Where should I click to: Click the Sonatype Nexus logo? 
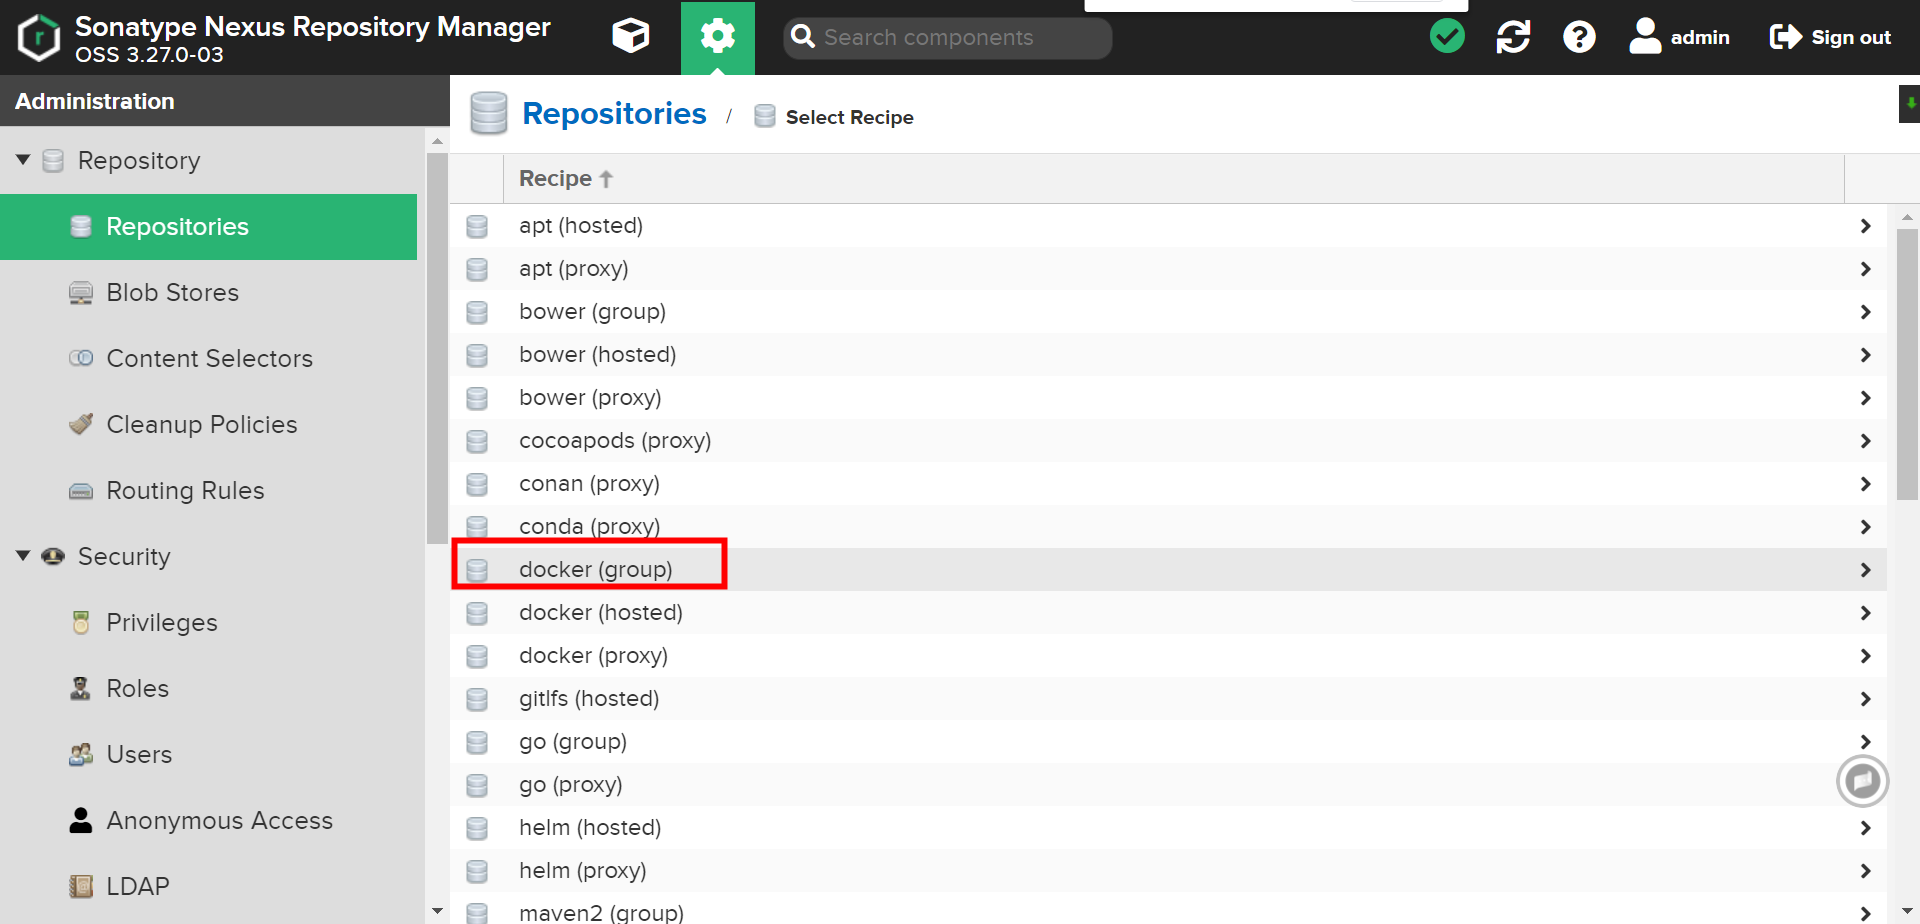37,37
